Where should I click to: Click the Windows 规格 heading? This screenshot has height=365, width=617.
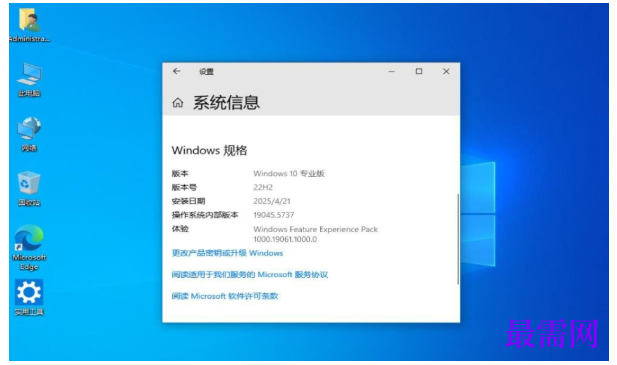209,150
